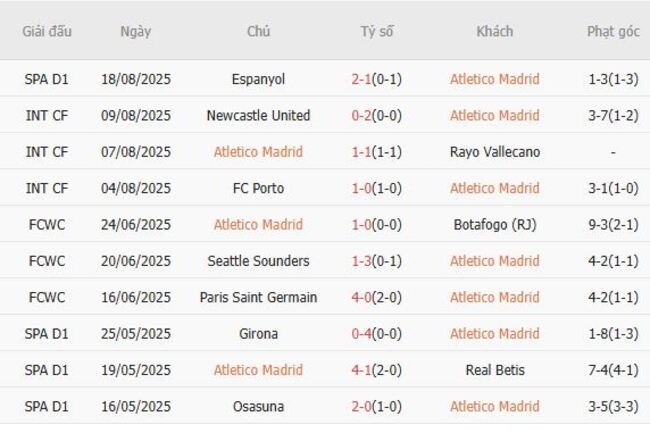Image resolution: width=650 pixels, height=433 pixels.
Task: Open Paris Saint Germain team link
Action: [258, 297]
